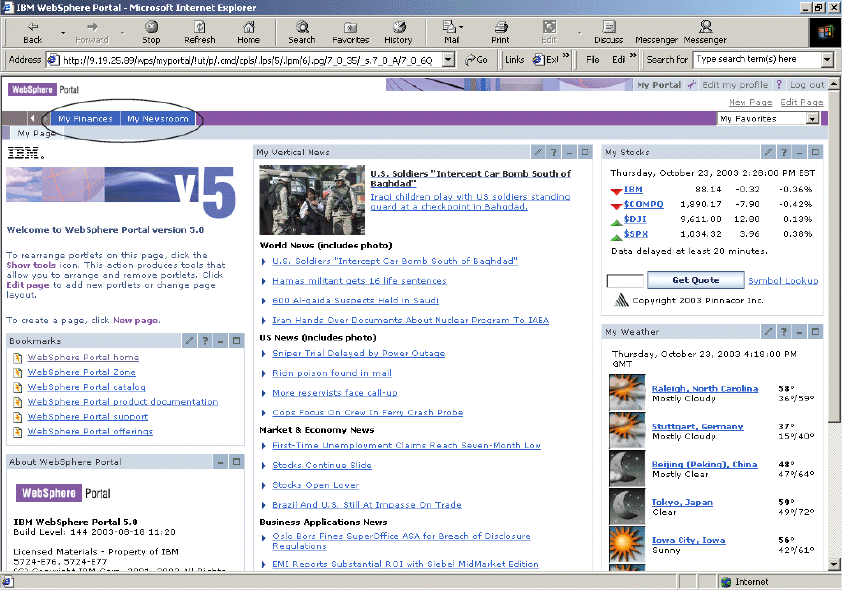Click the soldiers news photo thumbnail
Image resolution: width=842 pixels, height=590 pixels.
coord(312,200)
